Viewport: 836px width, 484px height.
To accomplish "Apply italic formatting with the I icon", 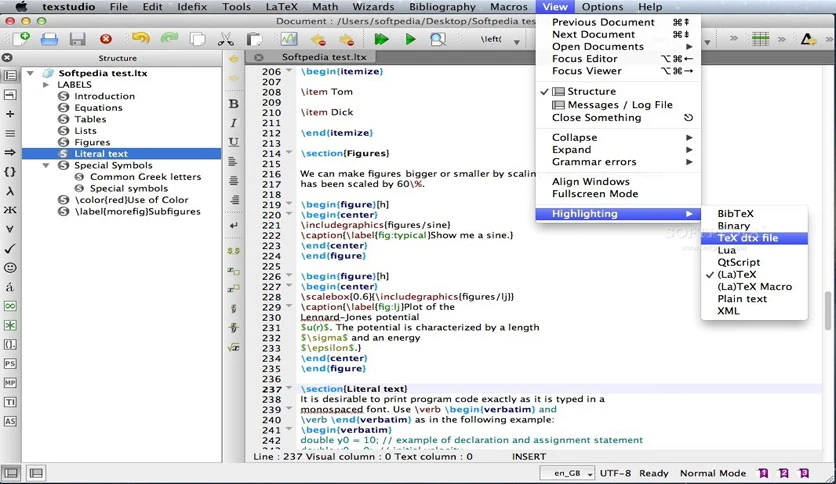I will pyautogui.click(x=234, y=123).
